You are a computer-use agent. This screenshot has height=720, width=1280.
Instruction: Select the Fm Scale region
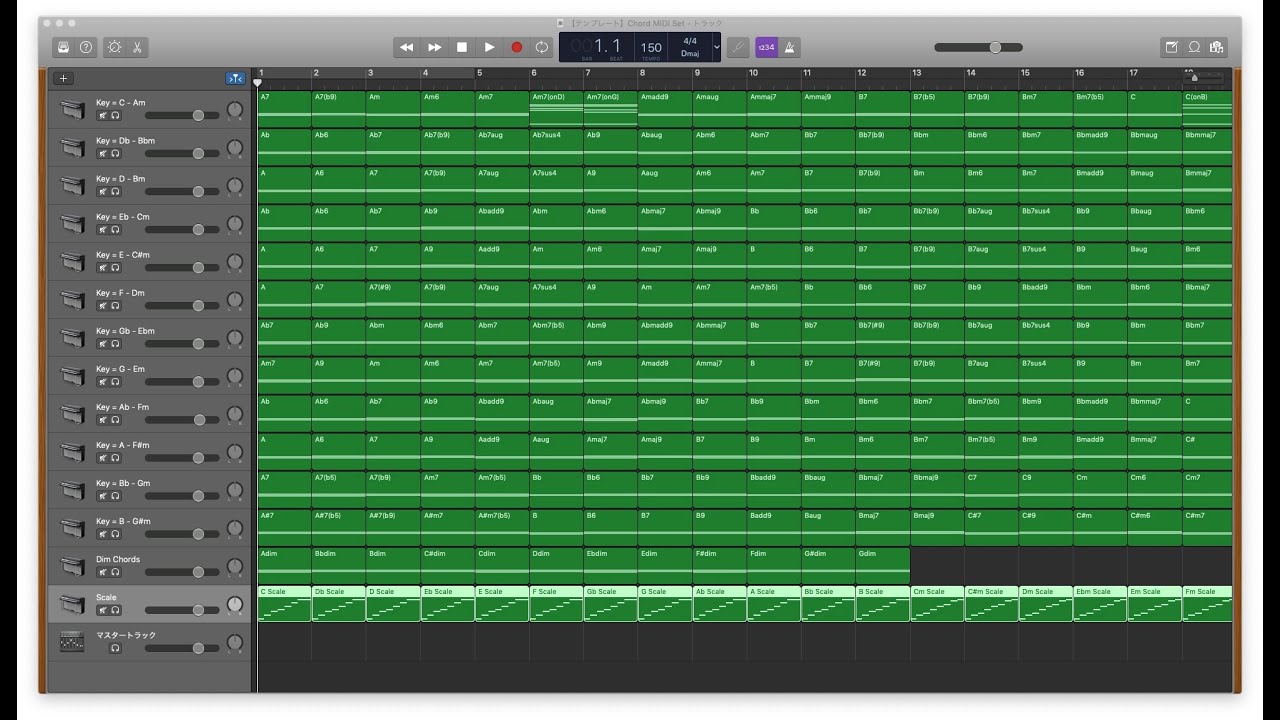(1207, 604)
